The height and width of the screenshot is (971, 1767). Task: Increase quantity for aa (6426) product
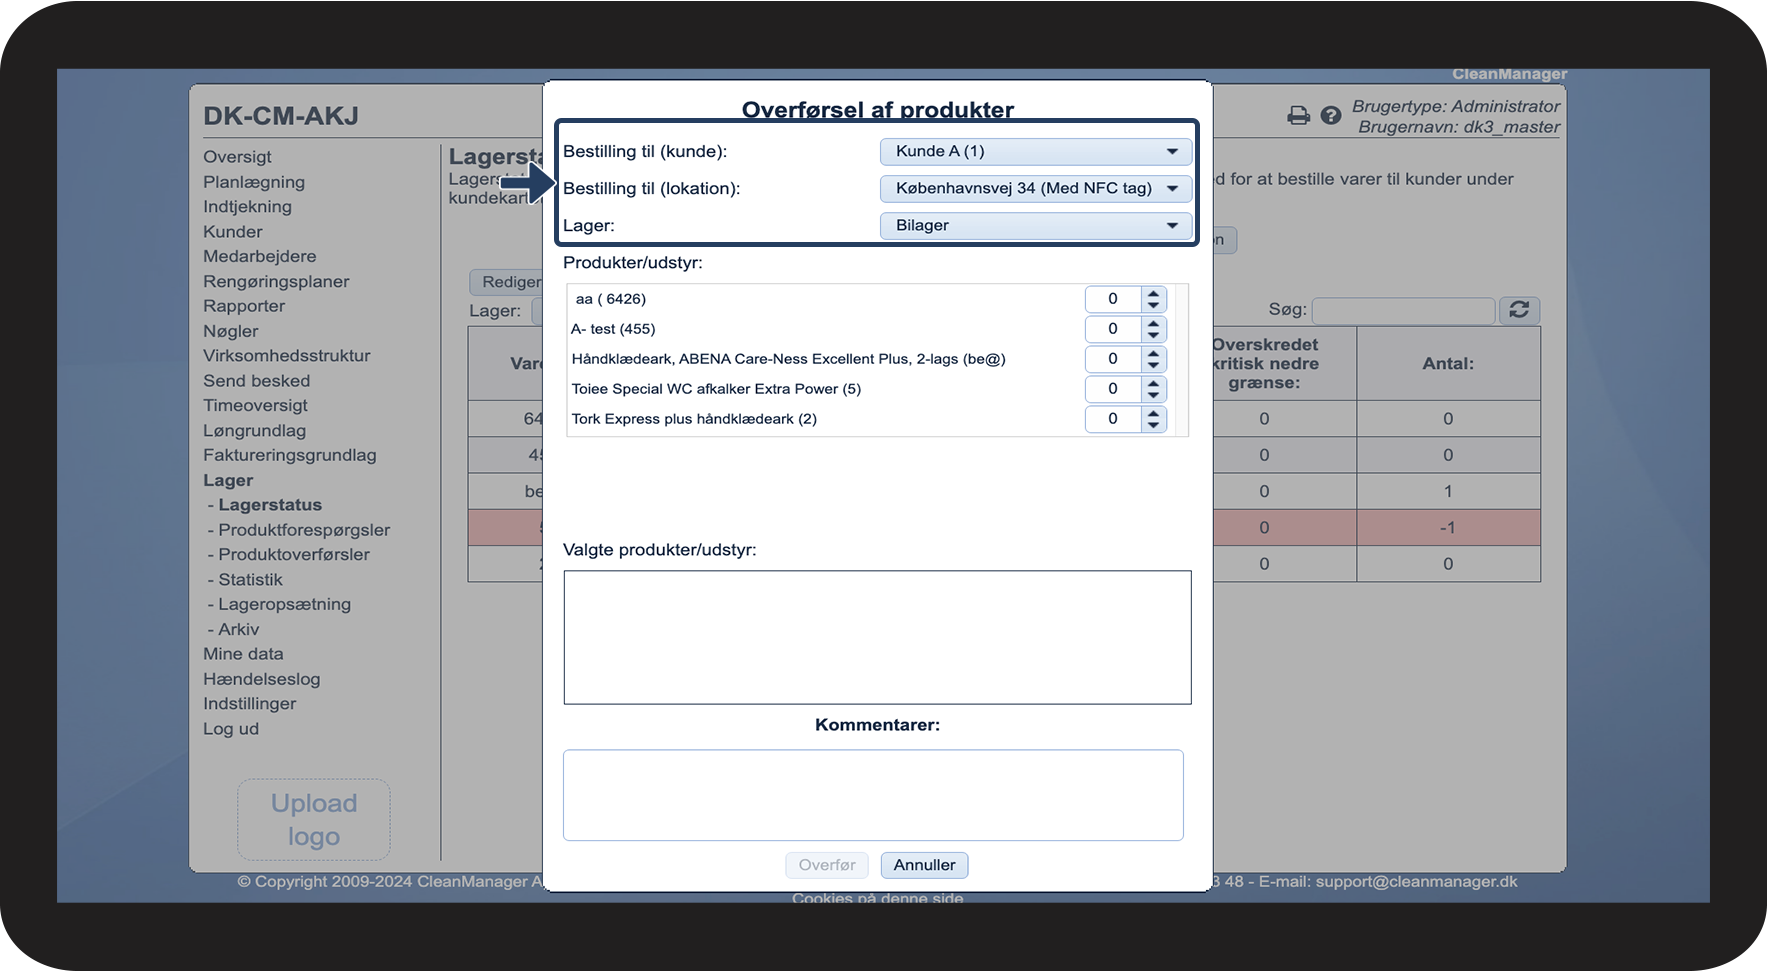(x=1154, y=293)
